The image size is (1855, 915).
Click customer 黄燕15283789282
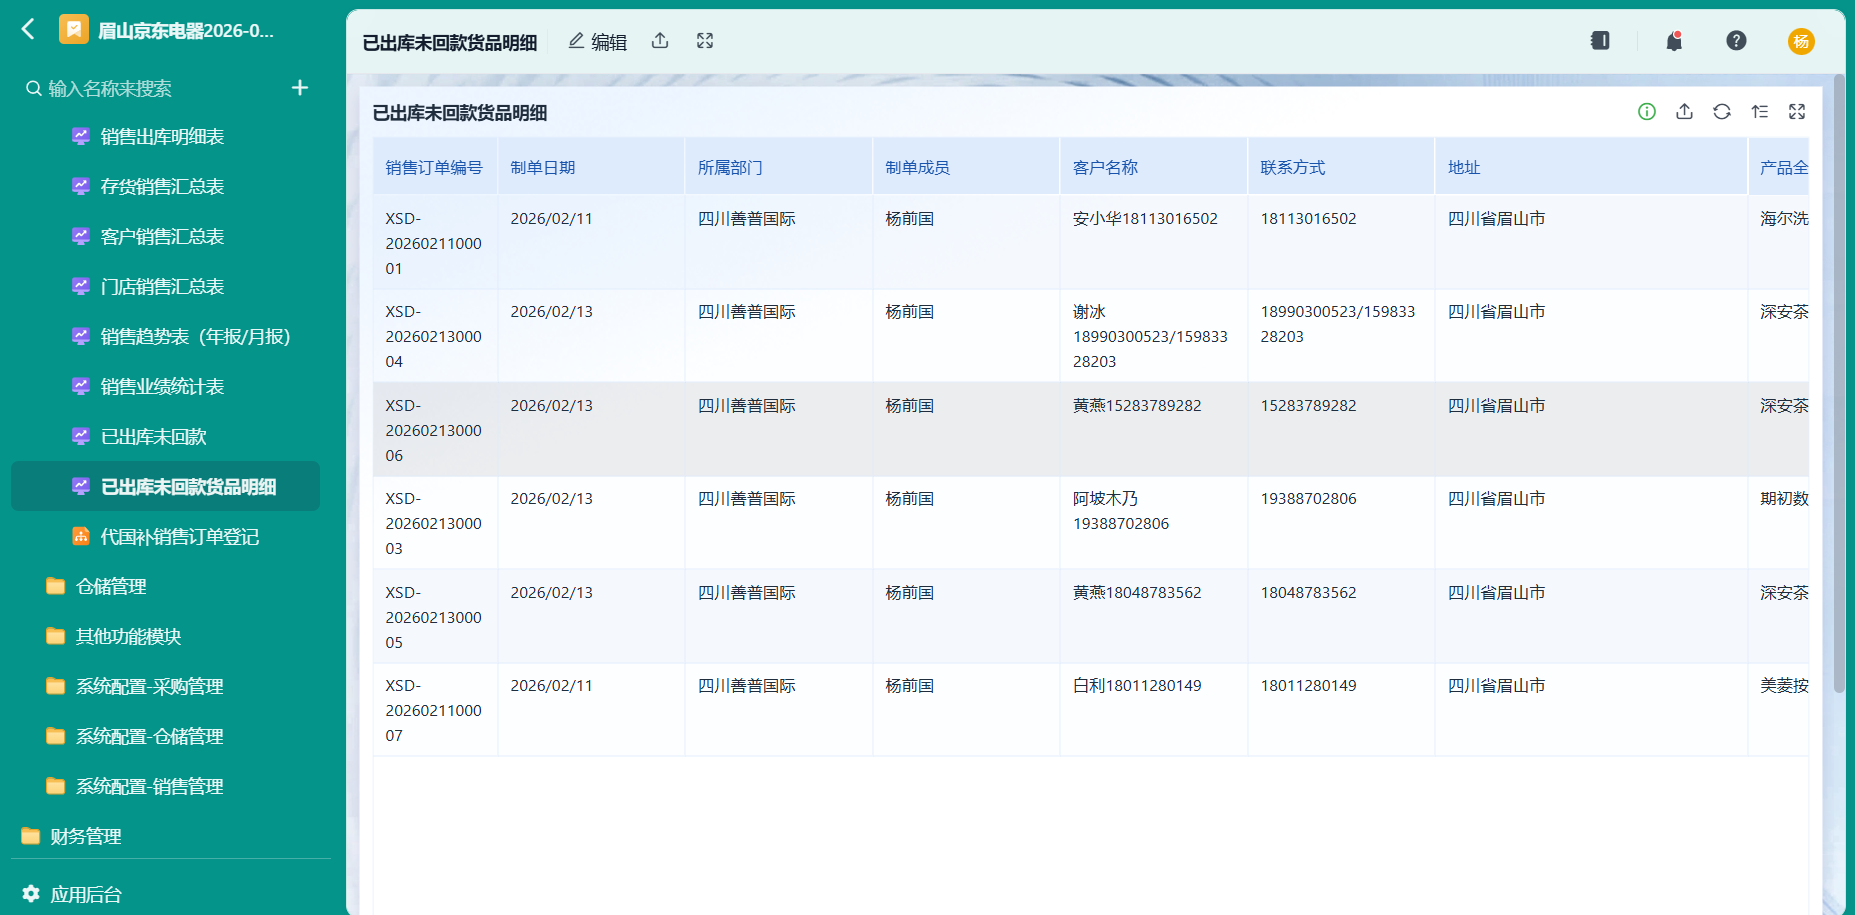coord(1137,405)
